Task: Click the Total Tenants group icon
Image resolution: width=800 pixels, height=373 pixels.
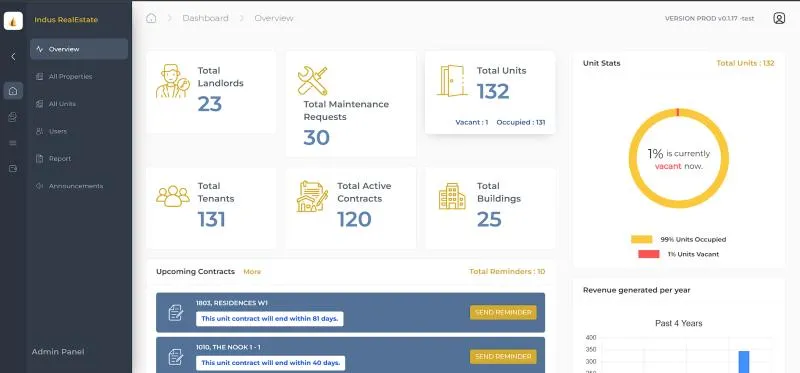Action: coord(173,196)
